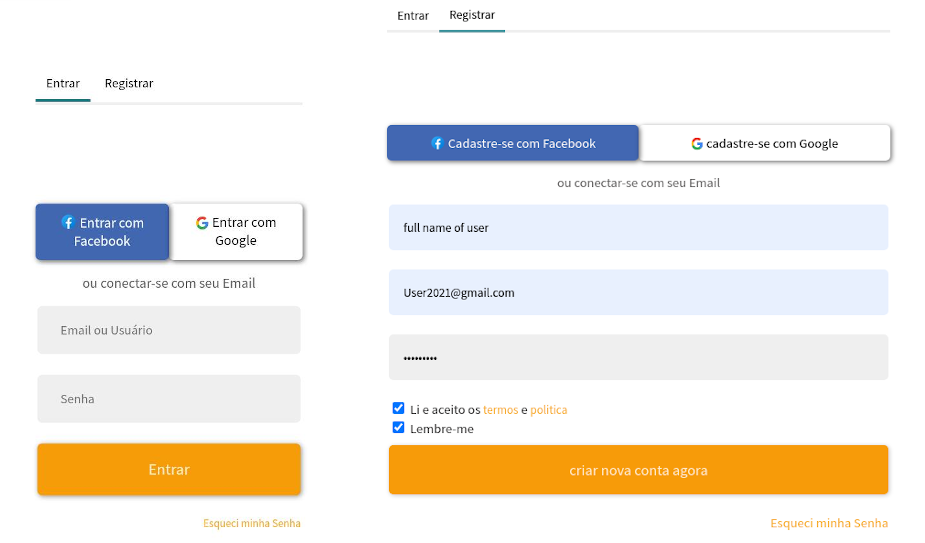The image size is (925, 543).
Task: Click criar nova conta agora button
Action: coord(638,470)
